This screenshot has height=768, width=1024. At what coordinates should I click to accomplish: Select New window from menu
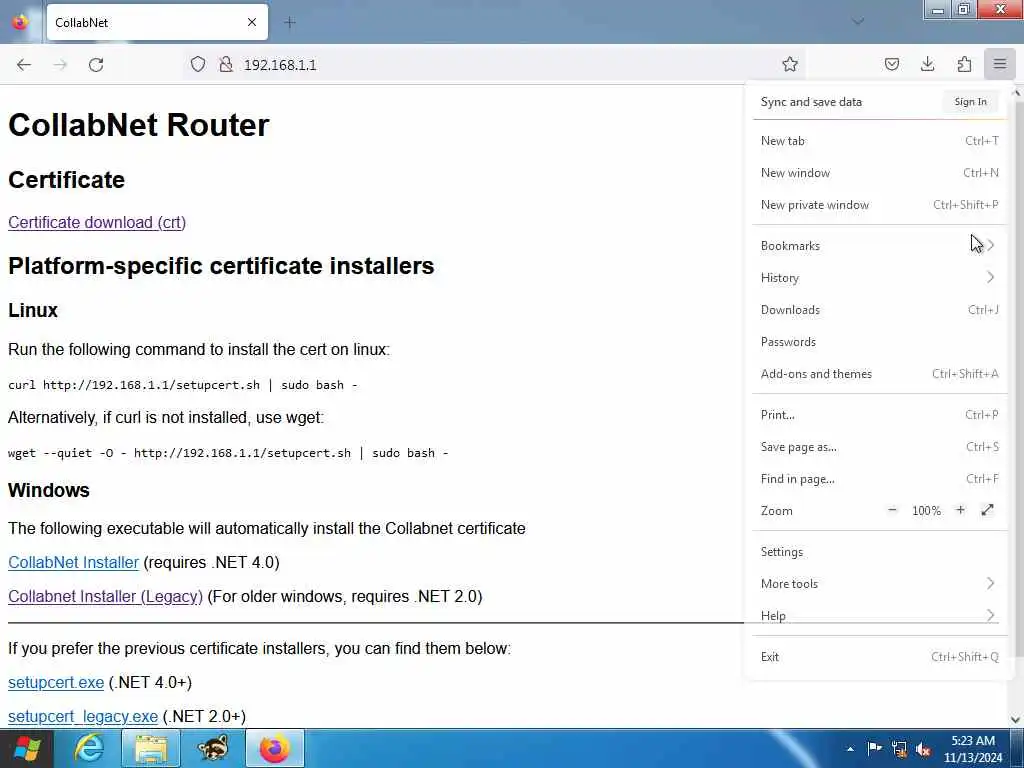coord(879,172)
